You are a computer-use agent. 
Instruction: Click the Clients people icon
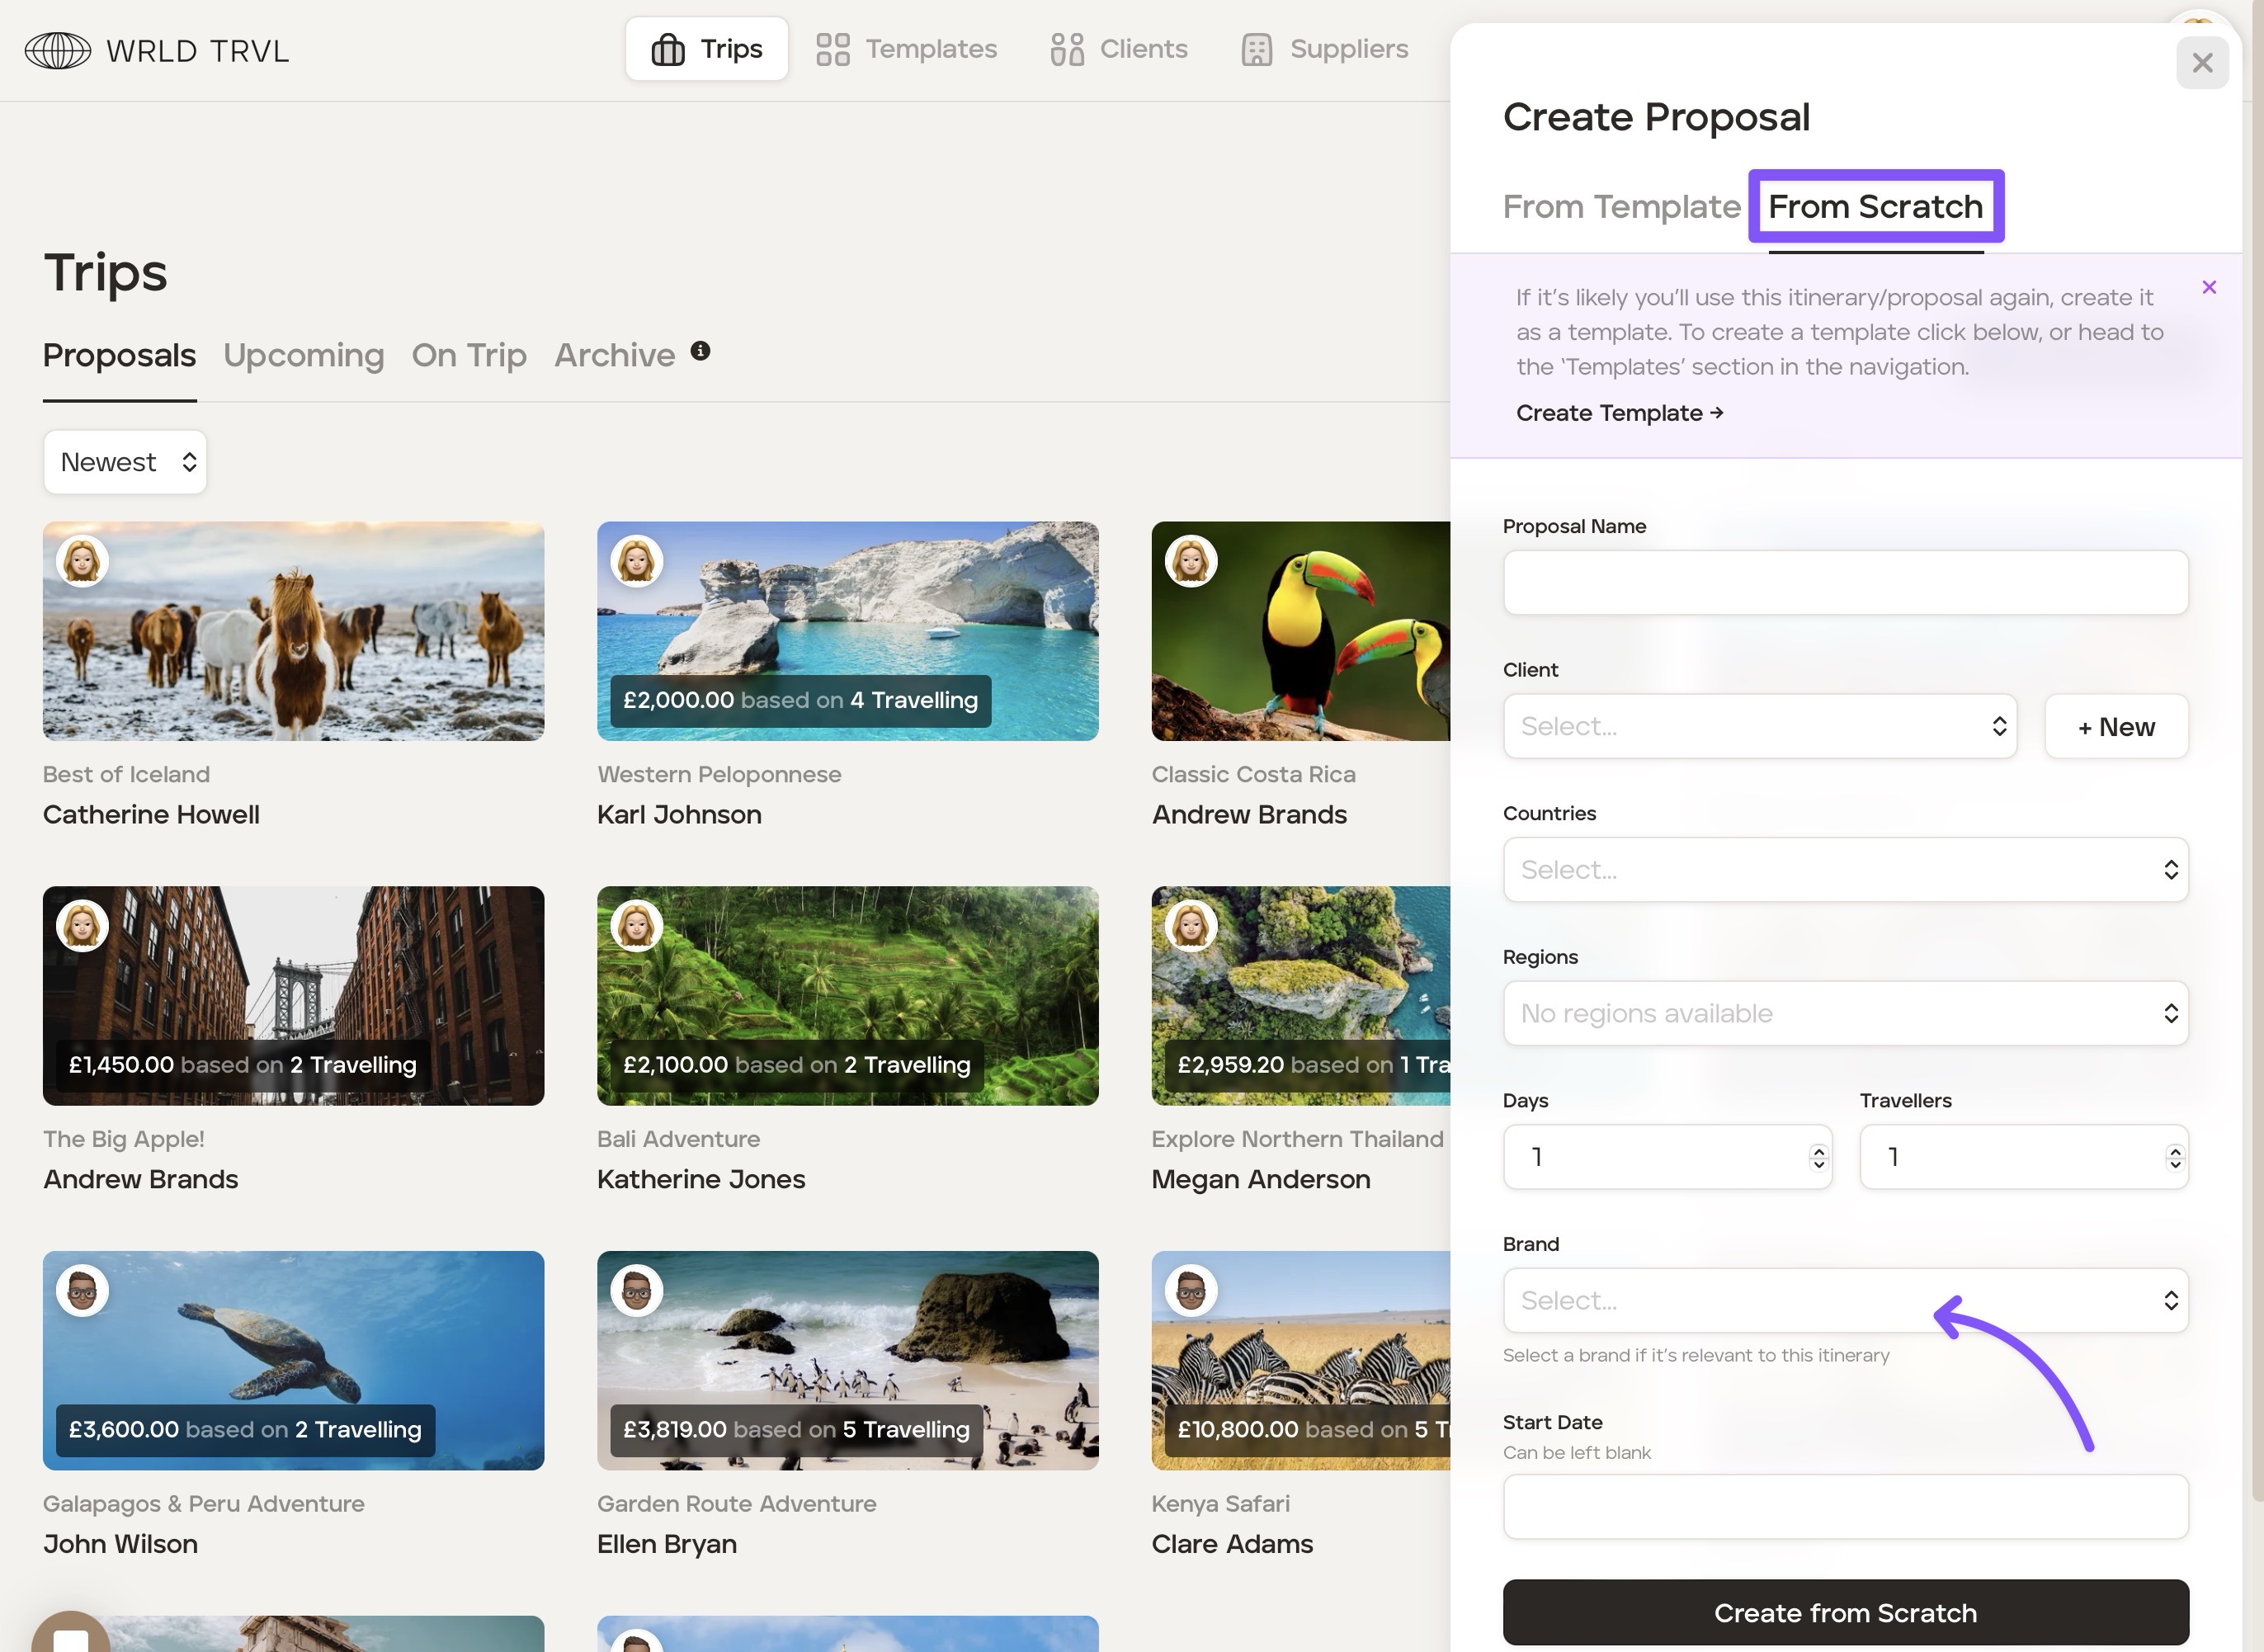[1067, 49]
